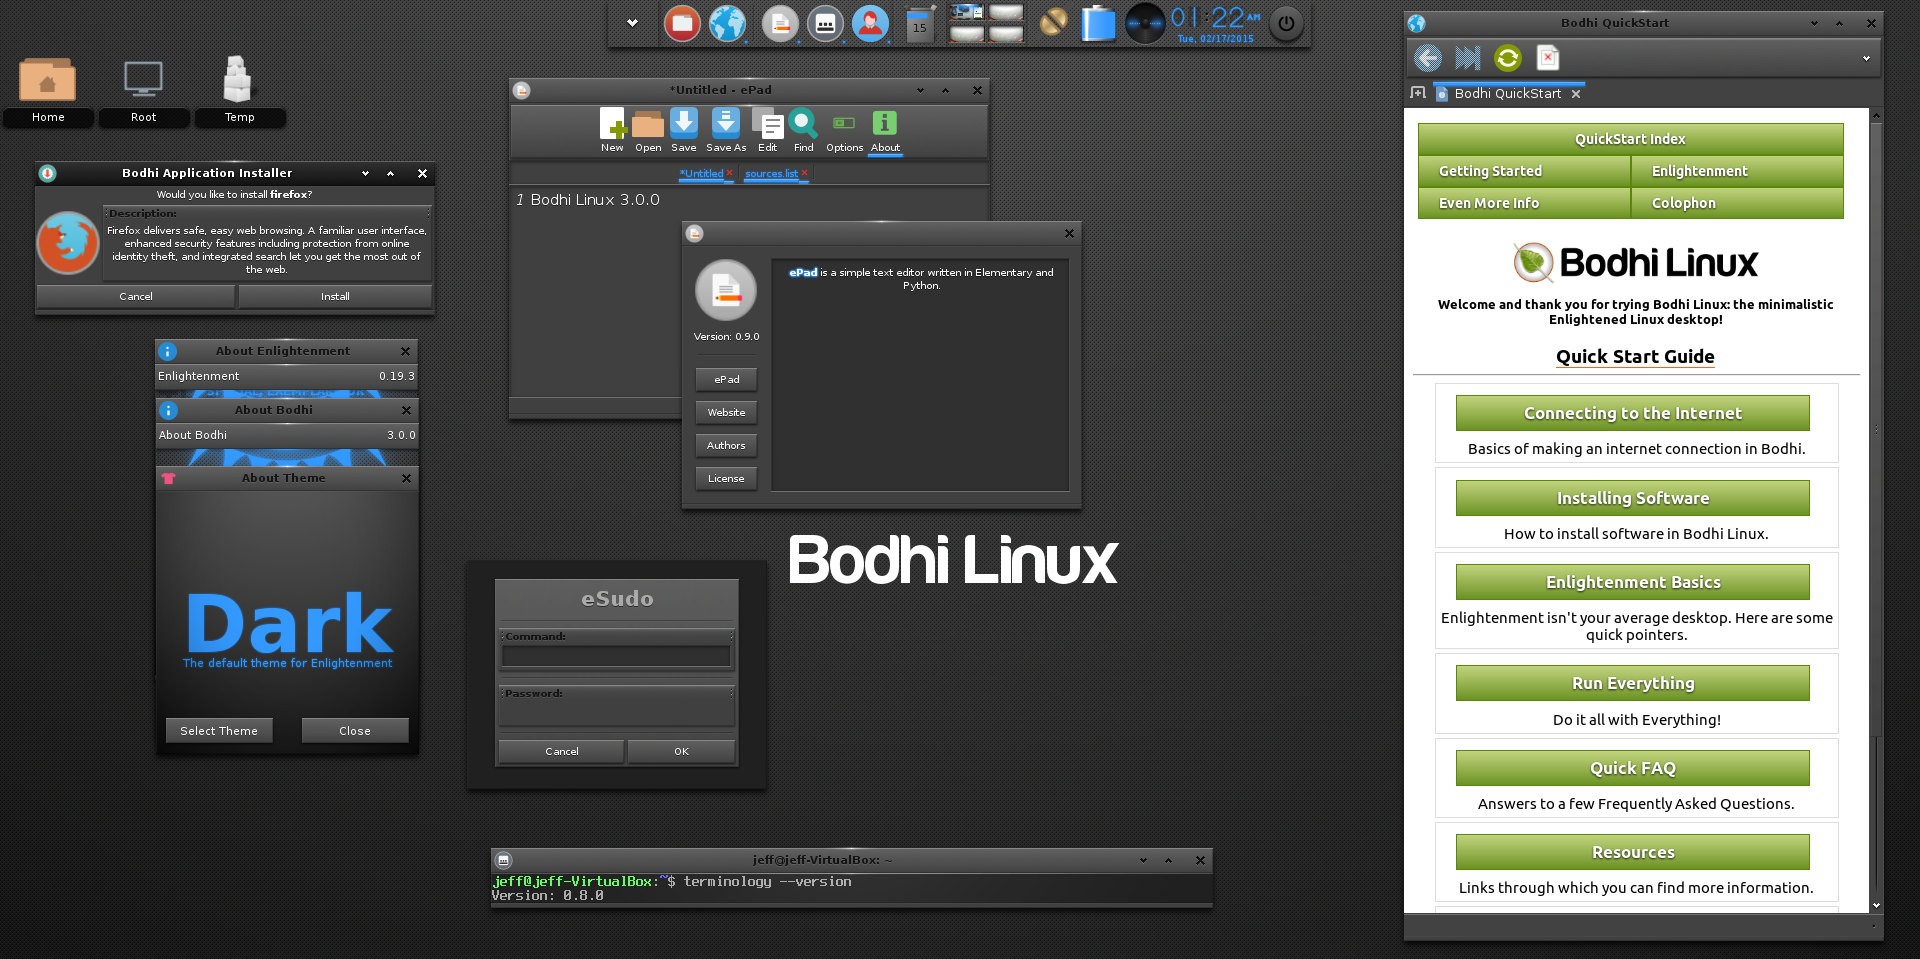Open the calendar icon on the shelf
The width and height of the screenshot is (1920, 959).
click(x=919, y=23)
